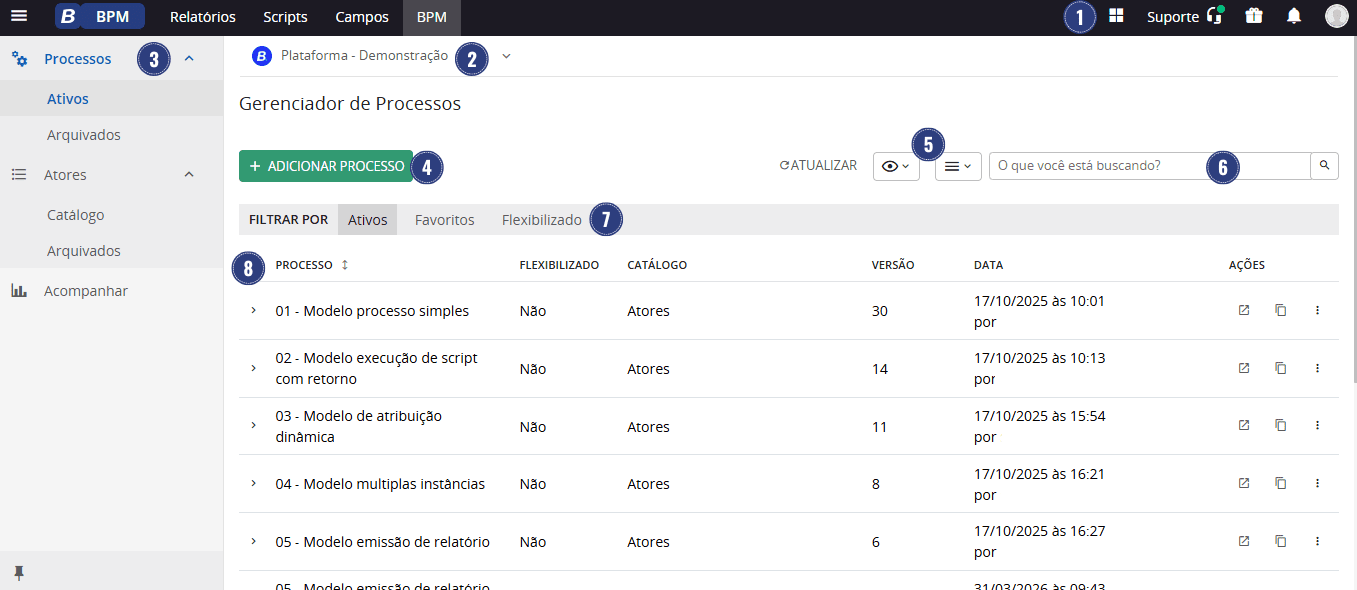
Task: Open more actions for process 01
Action: [x=1317, y=311]
